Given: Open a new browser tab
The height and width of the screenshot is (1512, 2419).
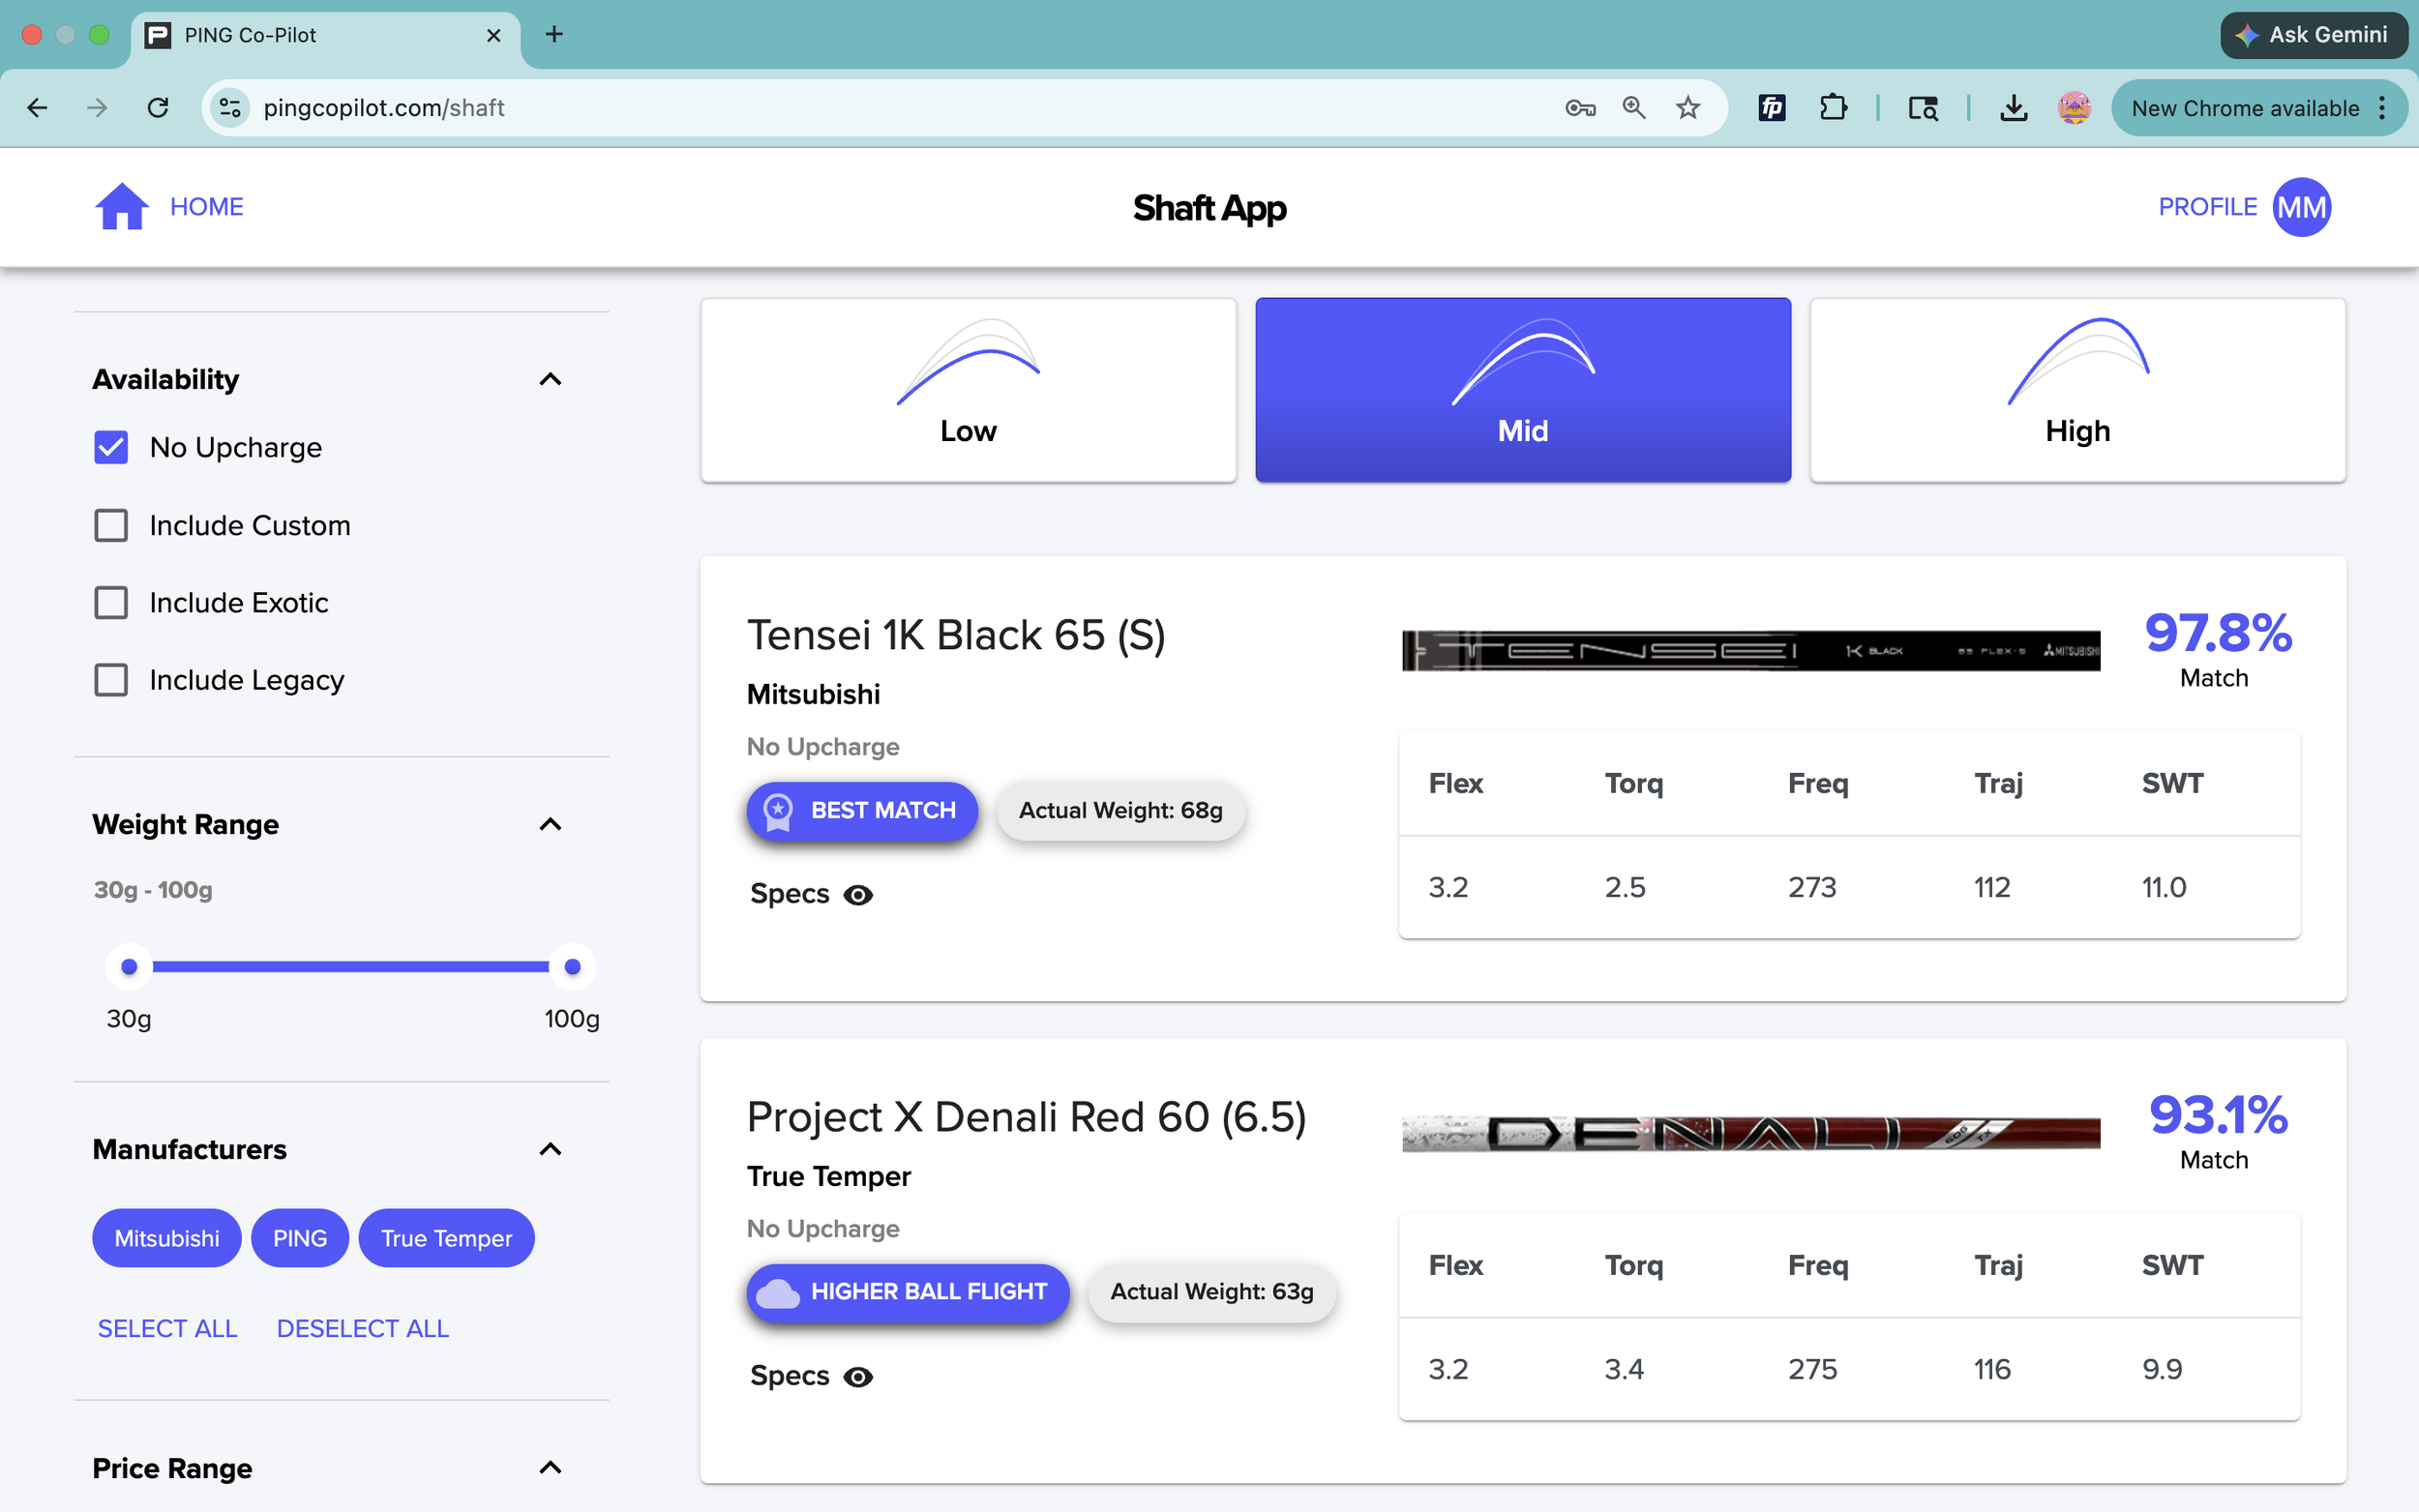Looking at the screenshot, I should pyautogui.click(x=554, y=35).
